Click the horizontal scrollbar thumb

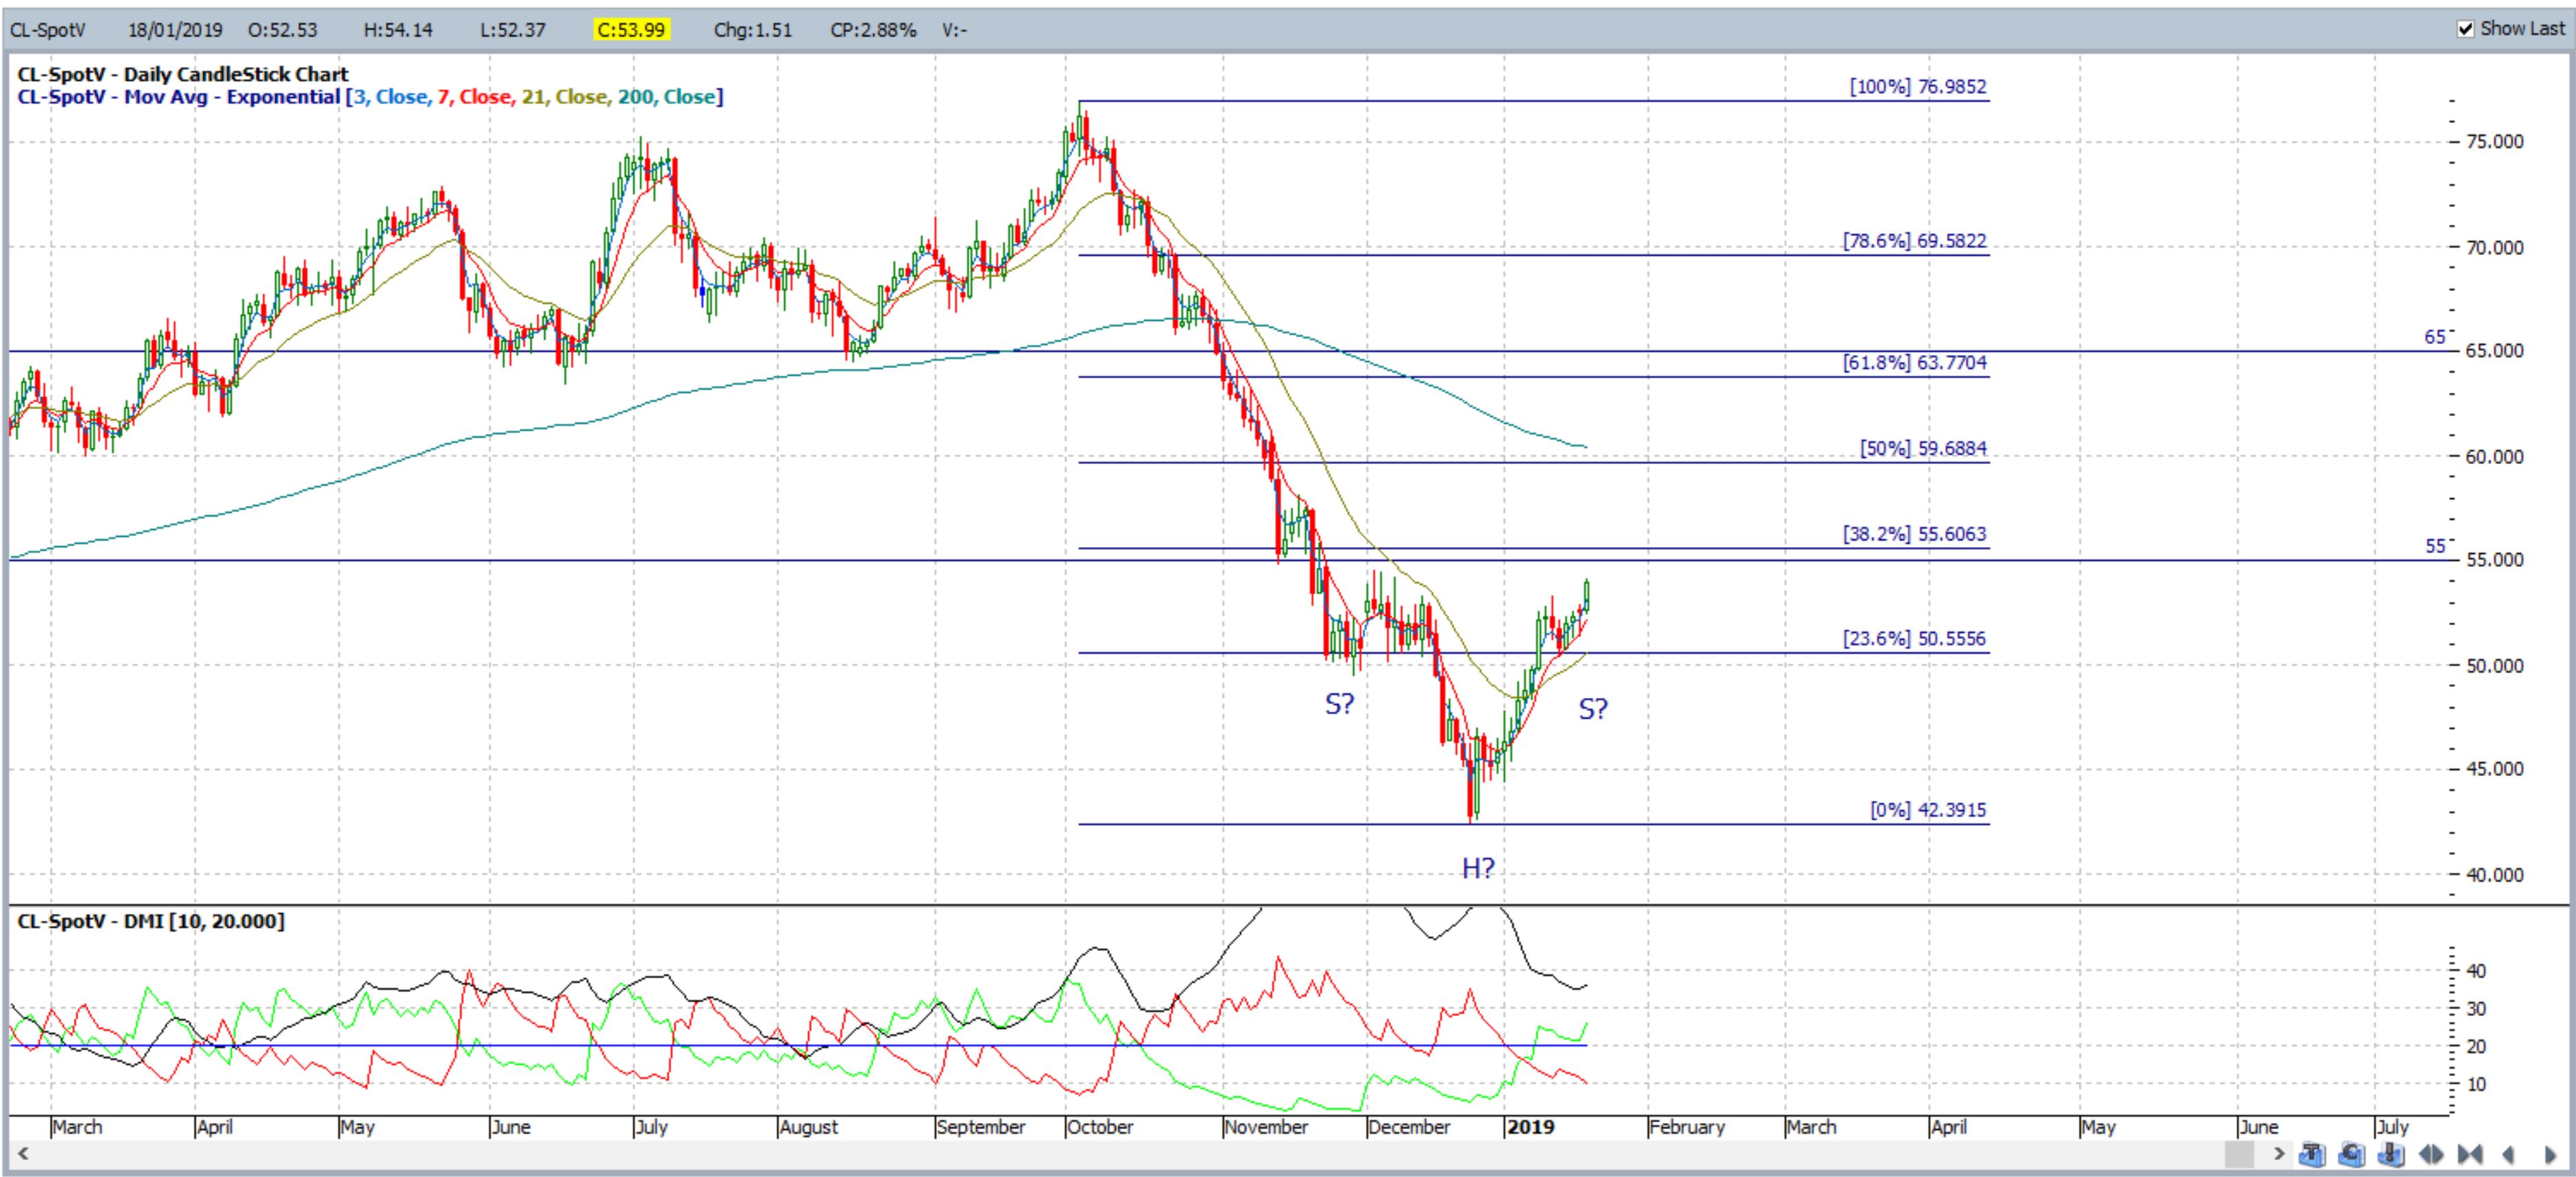coord(2240,1154)
